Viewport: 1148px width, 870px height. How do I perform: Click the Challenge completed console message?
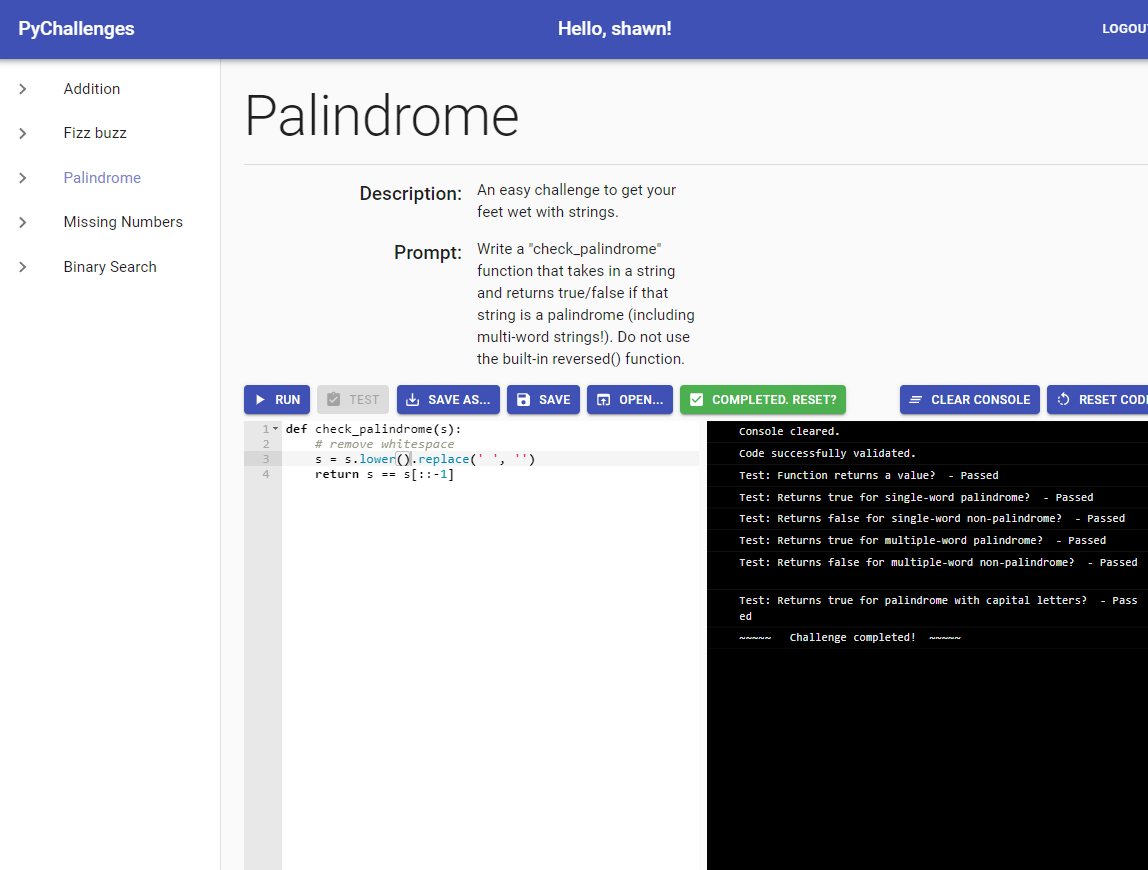click(850, 638)
